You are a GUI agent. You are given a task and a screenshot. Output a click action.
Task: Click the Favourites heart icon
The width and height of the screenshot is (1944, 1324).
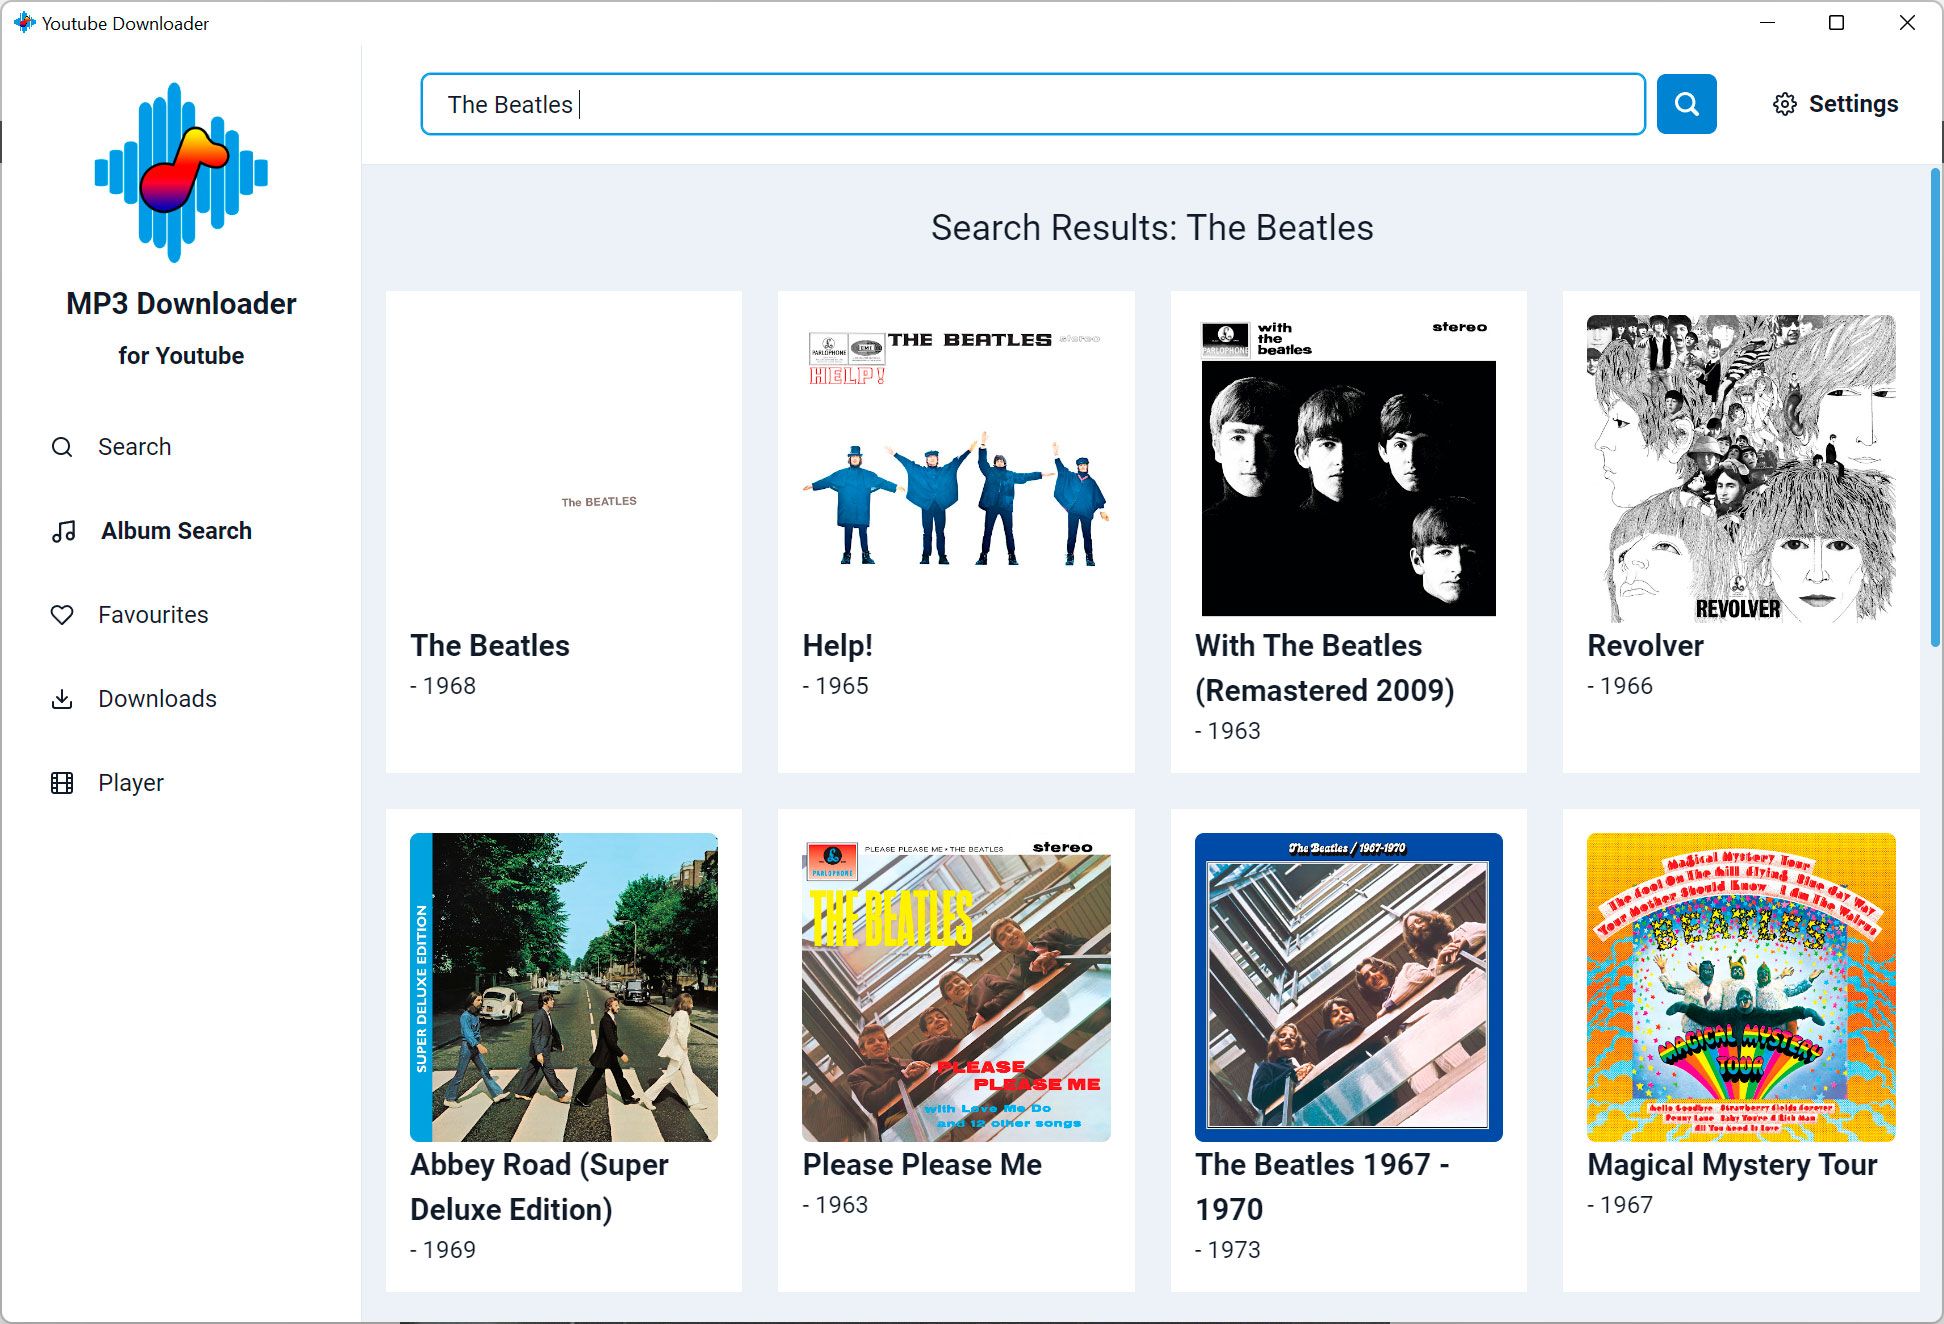[x=61, y=615]
